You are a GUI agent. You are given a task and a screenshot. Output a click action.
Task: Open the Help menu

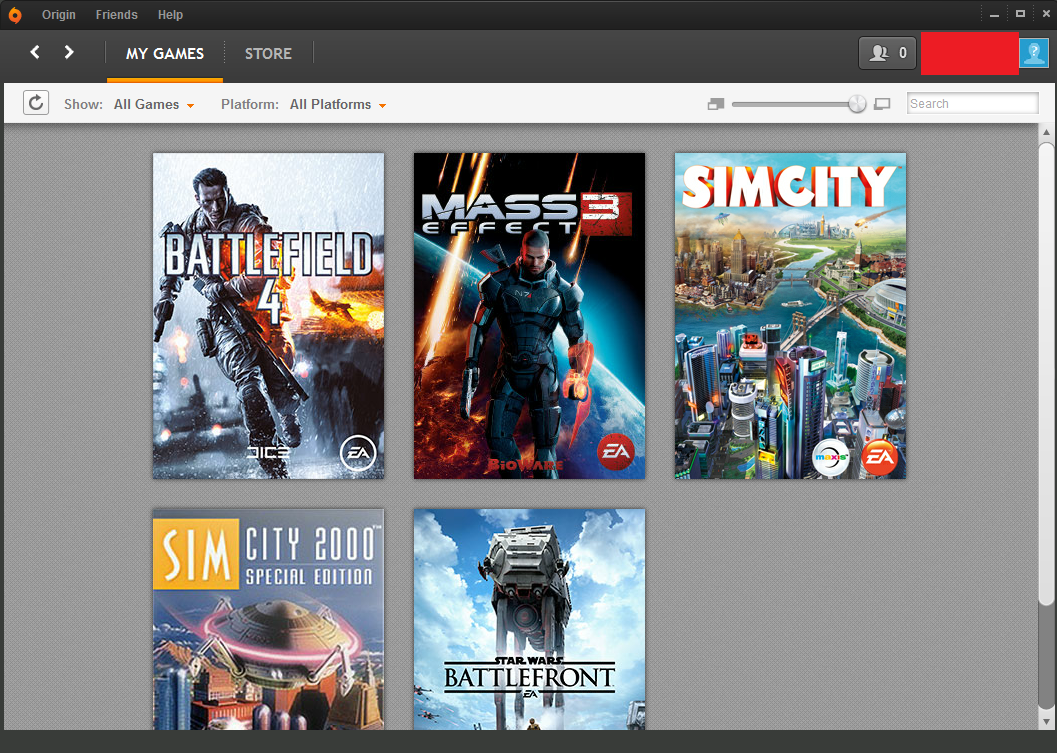coord(170,15)
